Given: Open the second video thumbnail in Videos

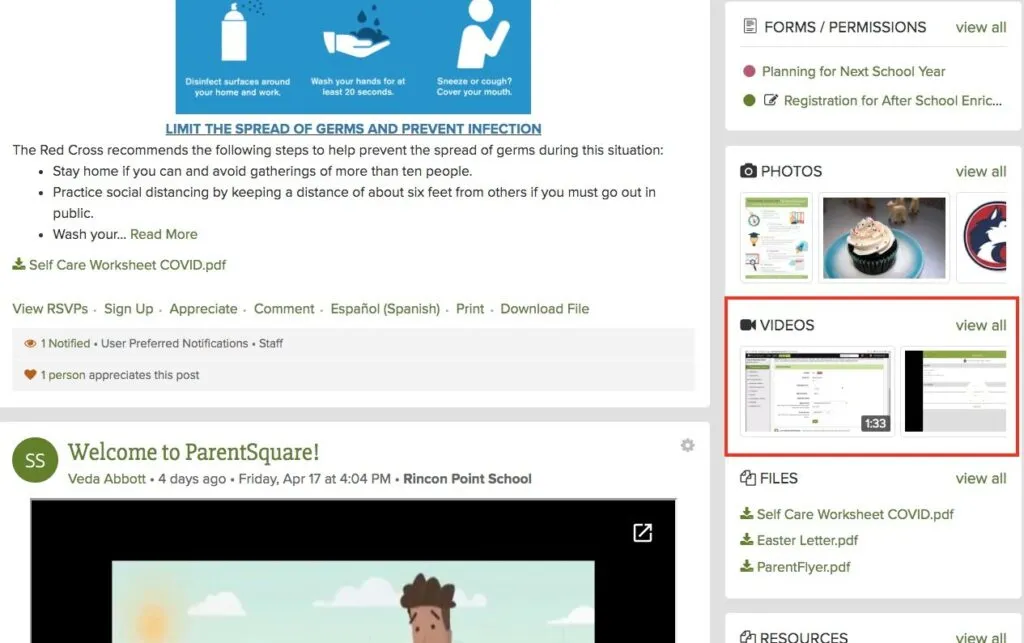Looking at the screenshot, I should point(953,391).
